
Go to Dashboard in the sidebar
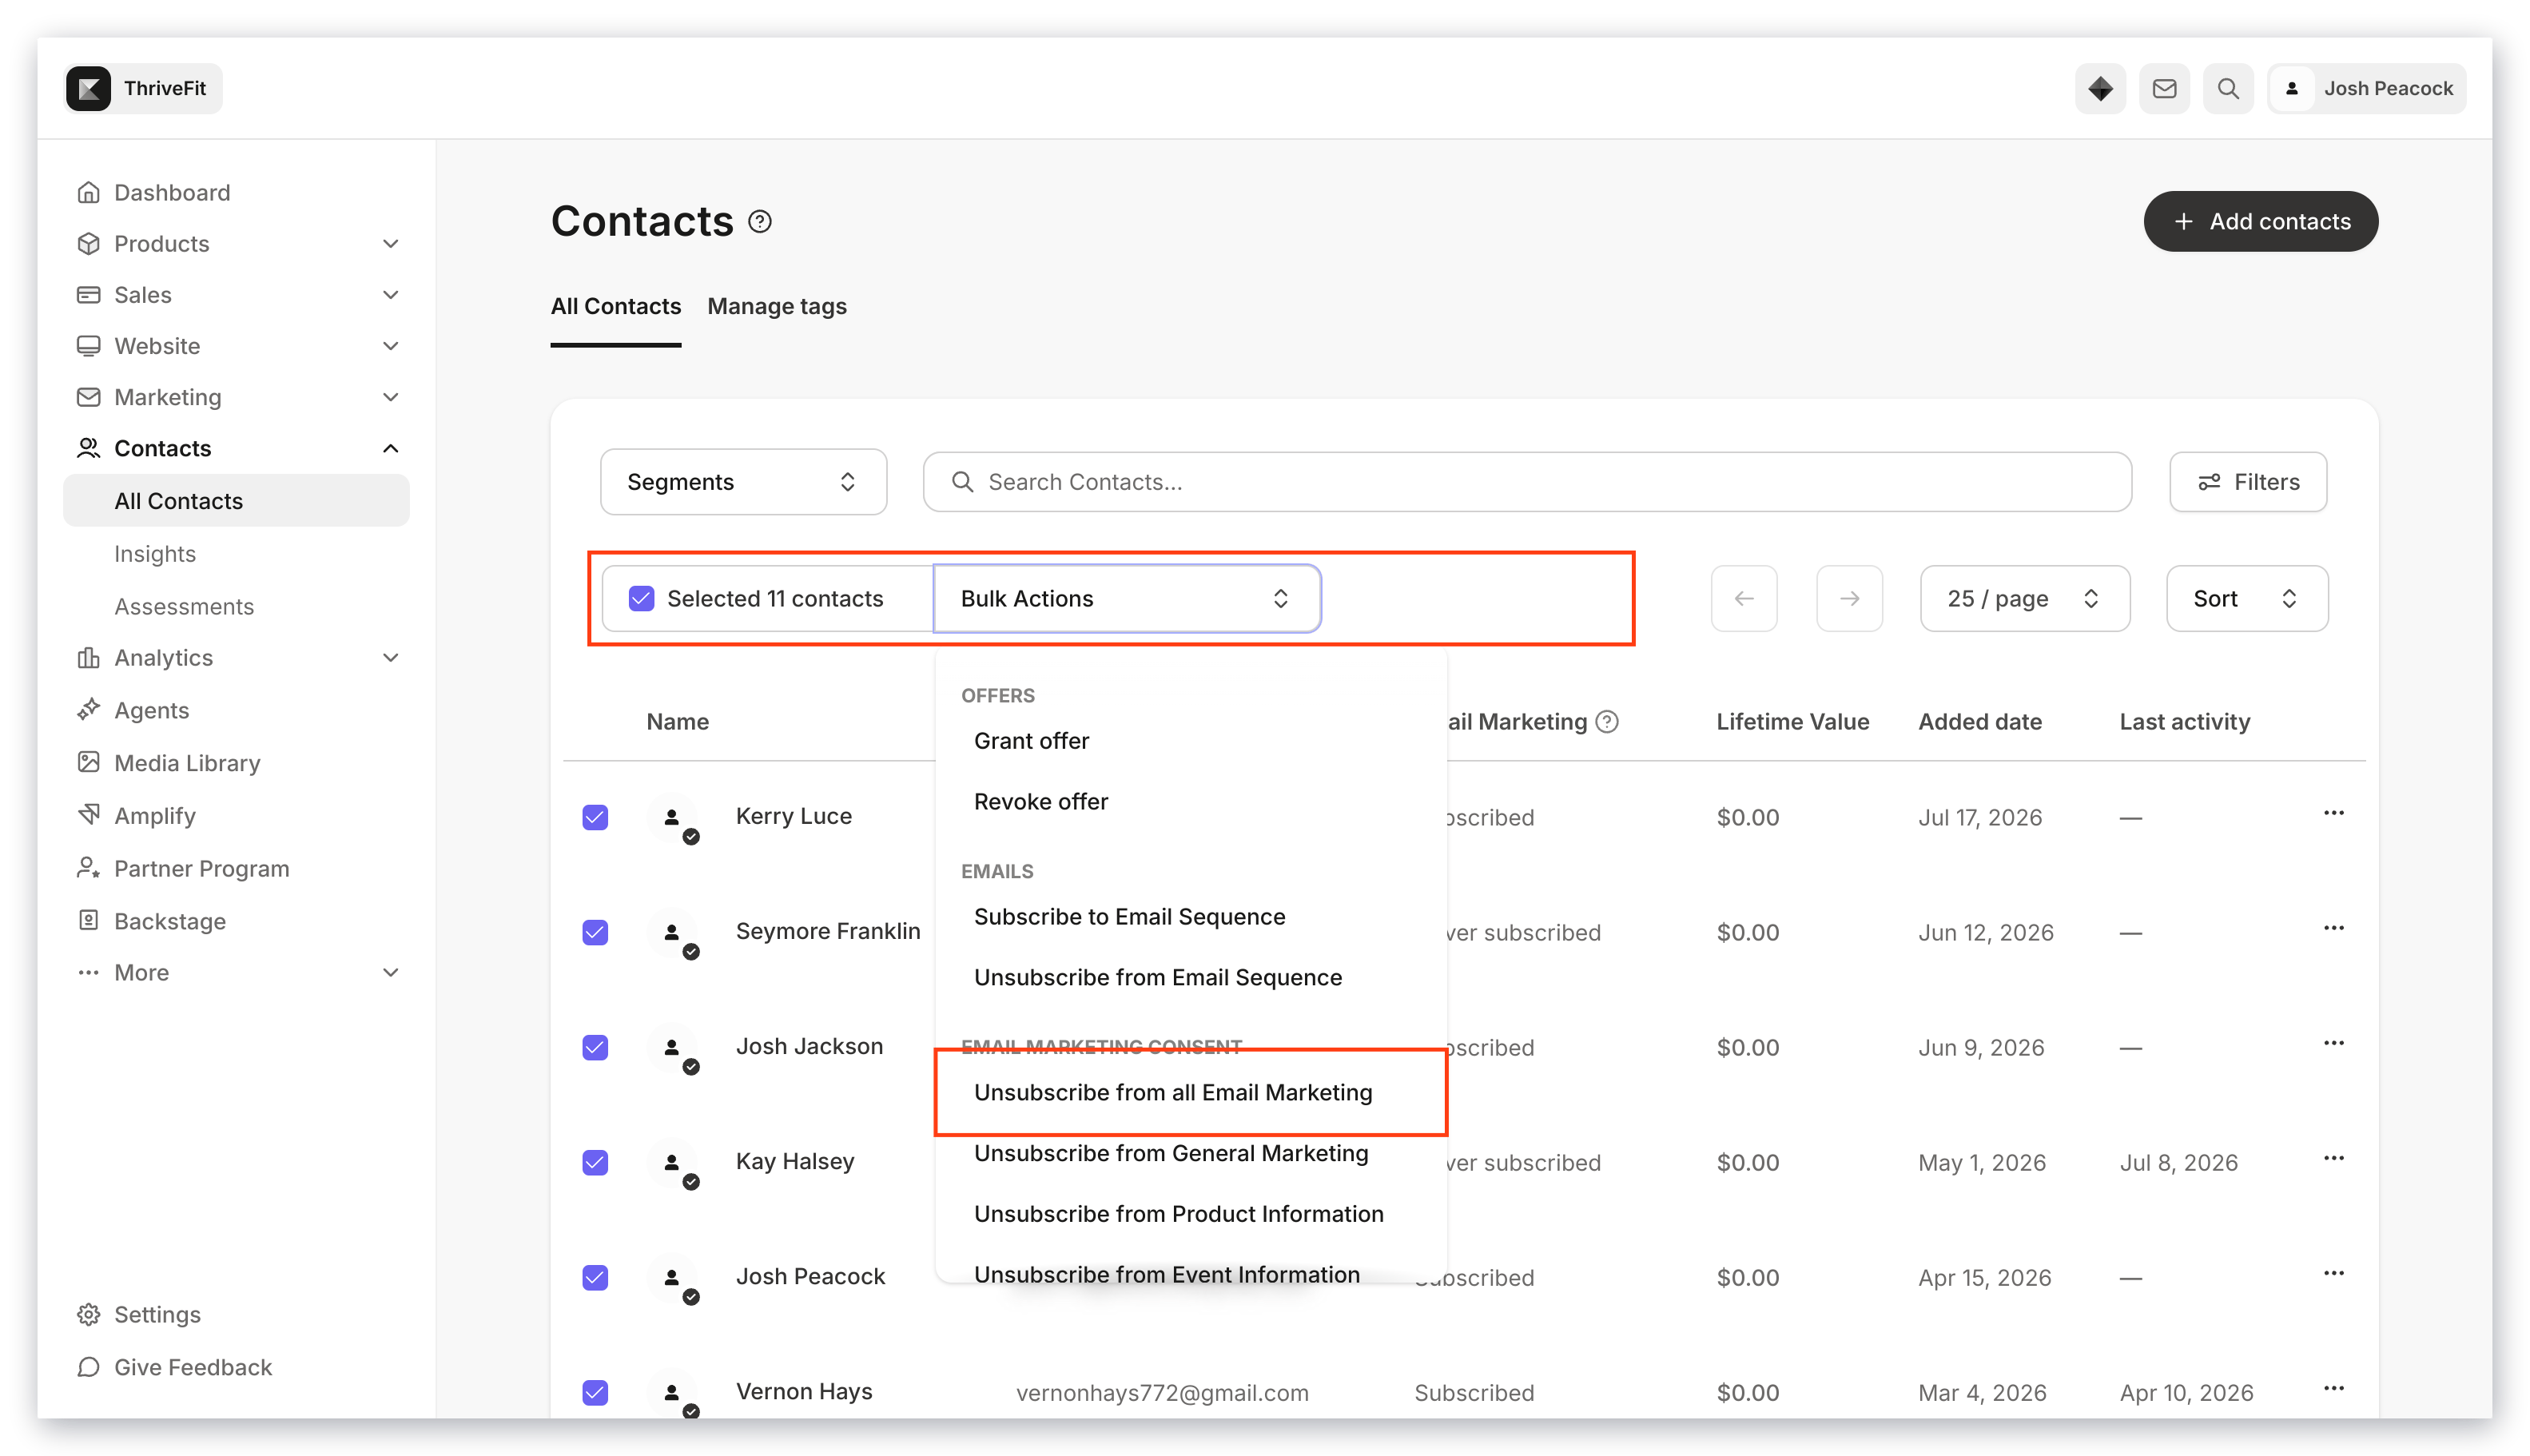coord(171,192)
